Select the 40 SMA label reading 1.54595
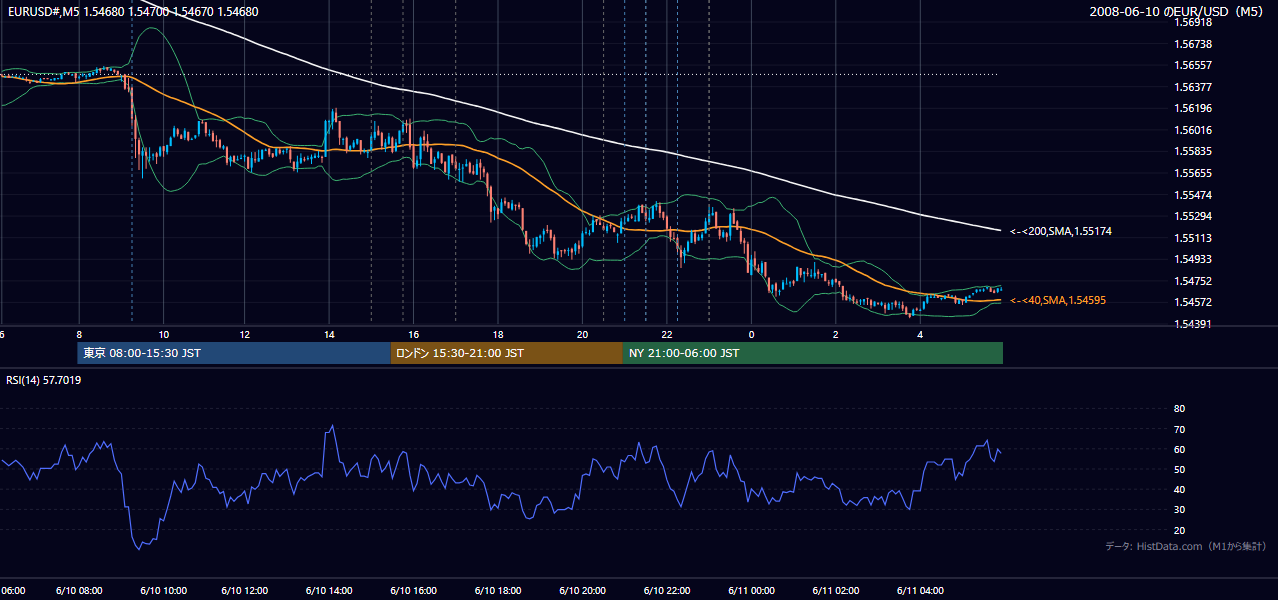The image size is (1278, 600). (1058, 300)
